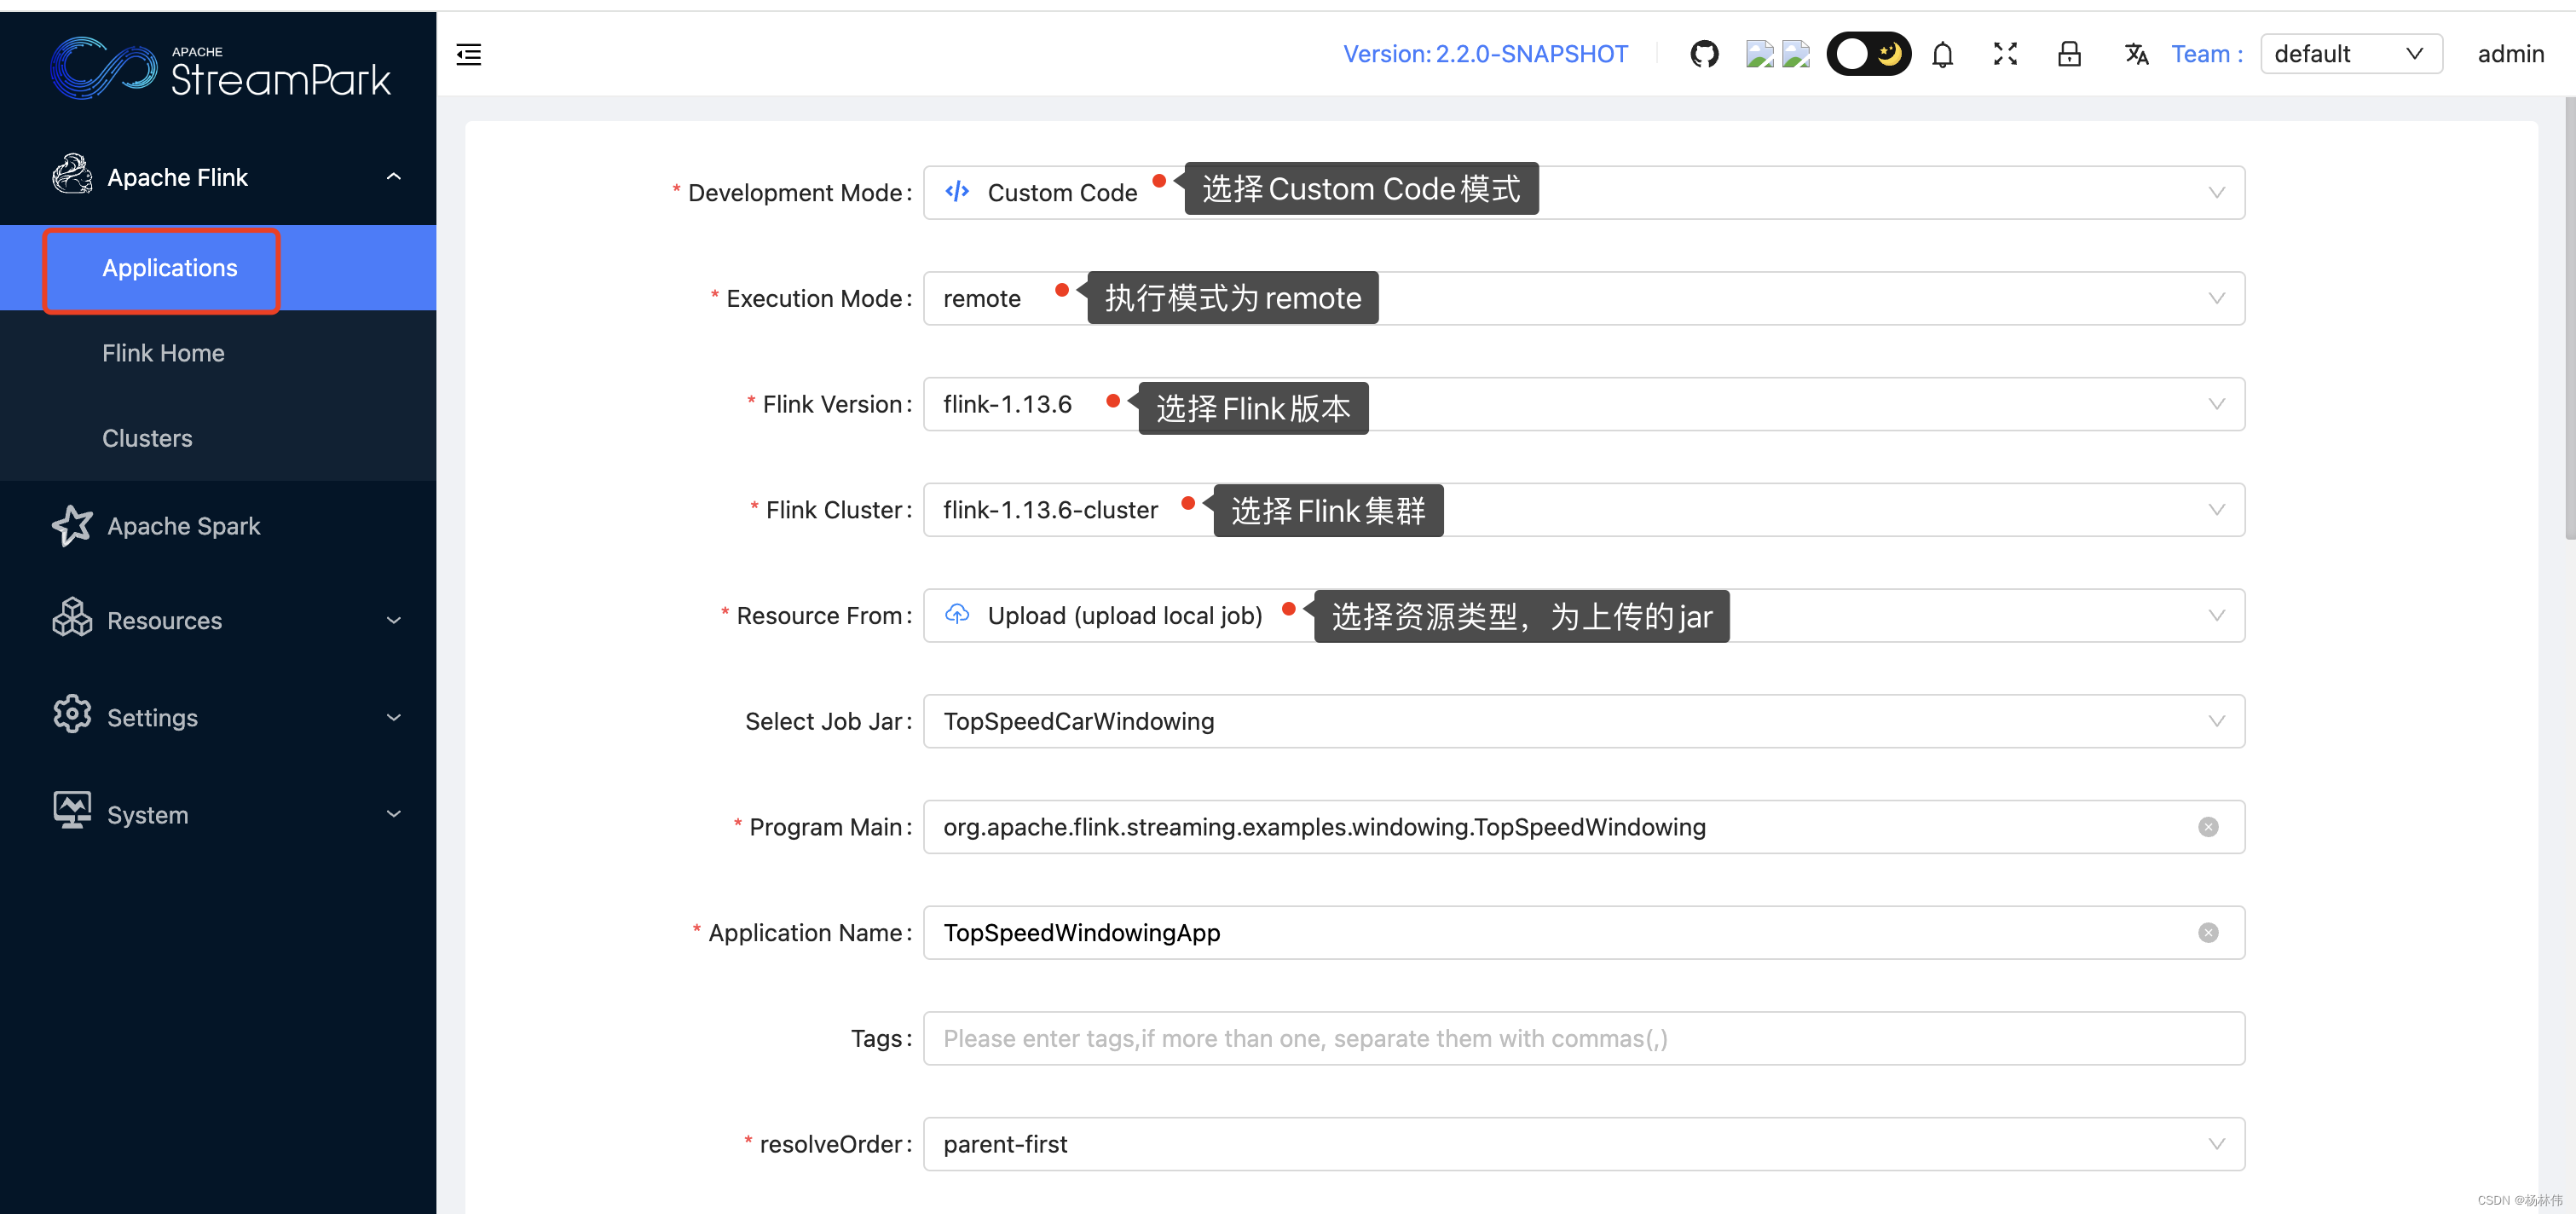
Task: Open the Development Mode dropdown
Action: click(x=2217, y=192)
